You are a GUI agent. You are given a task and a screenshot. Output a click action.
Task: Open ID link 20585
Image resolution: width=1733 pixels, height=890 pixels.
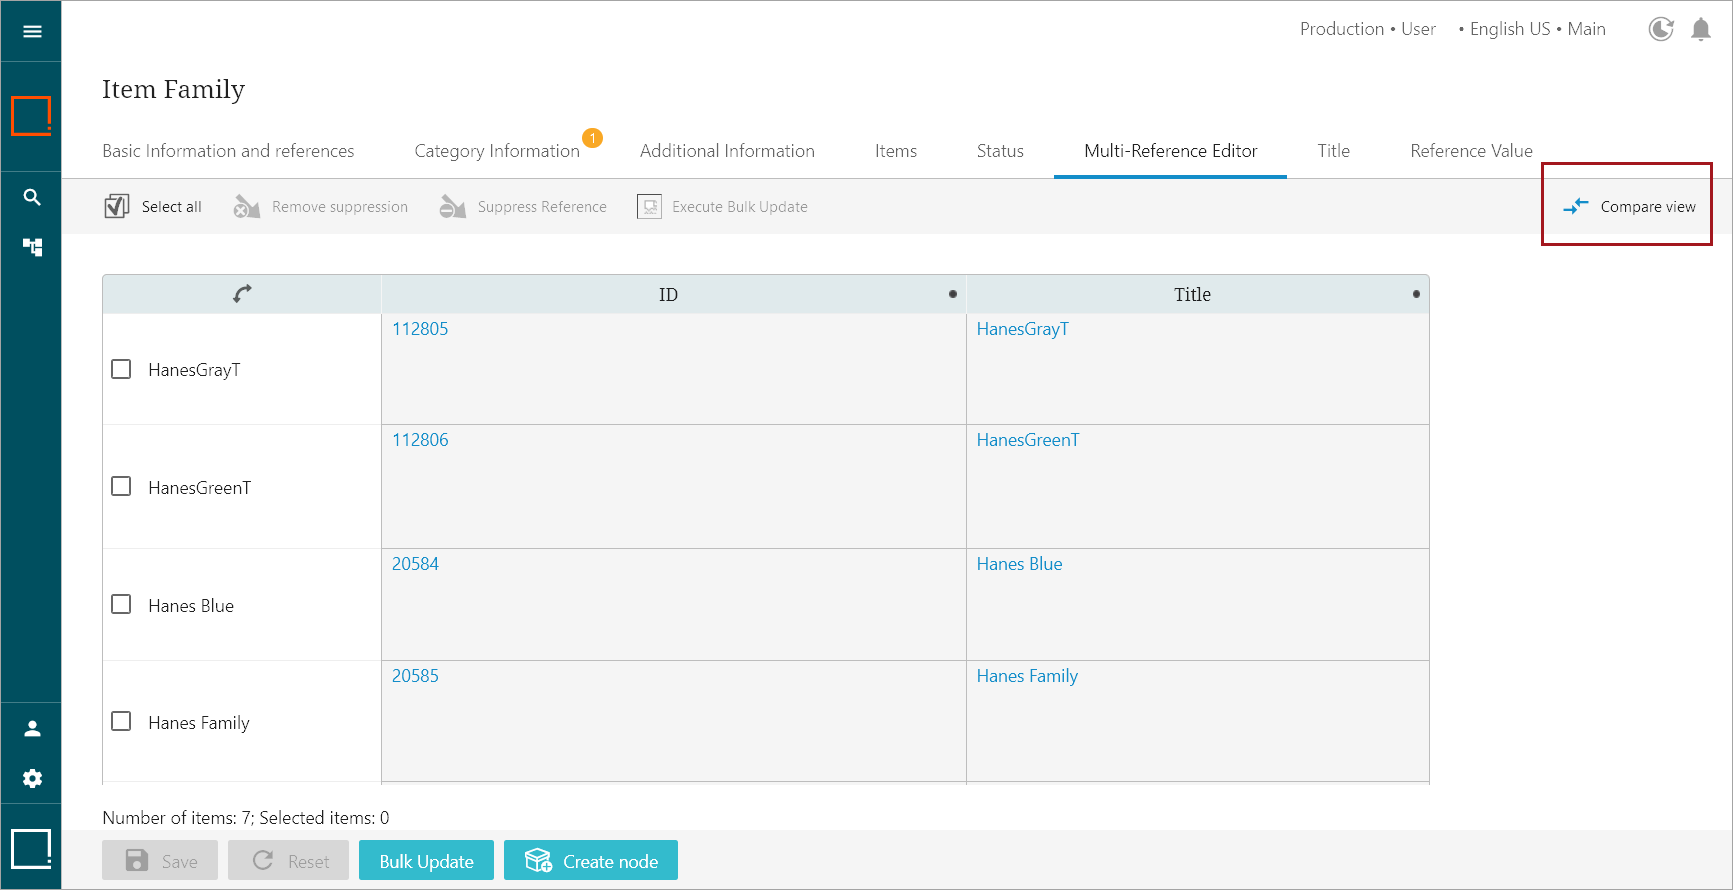(415, 676)
